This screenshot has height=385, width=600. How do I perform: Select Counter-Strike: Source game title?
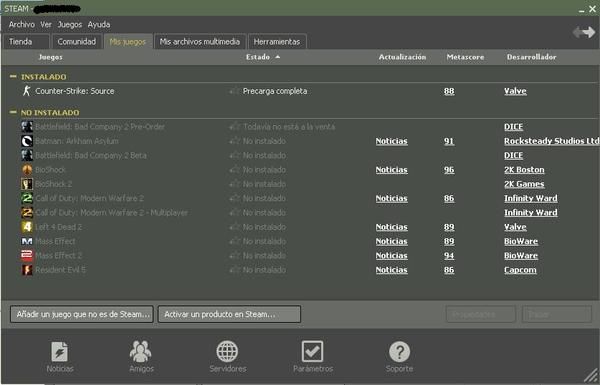(x=75, y=91)
